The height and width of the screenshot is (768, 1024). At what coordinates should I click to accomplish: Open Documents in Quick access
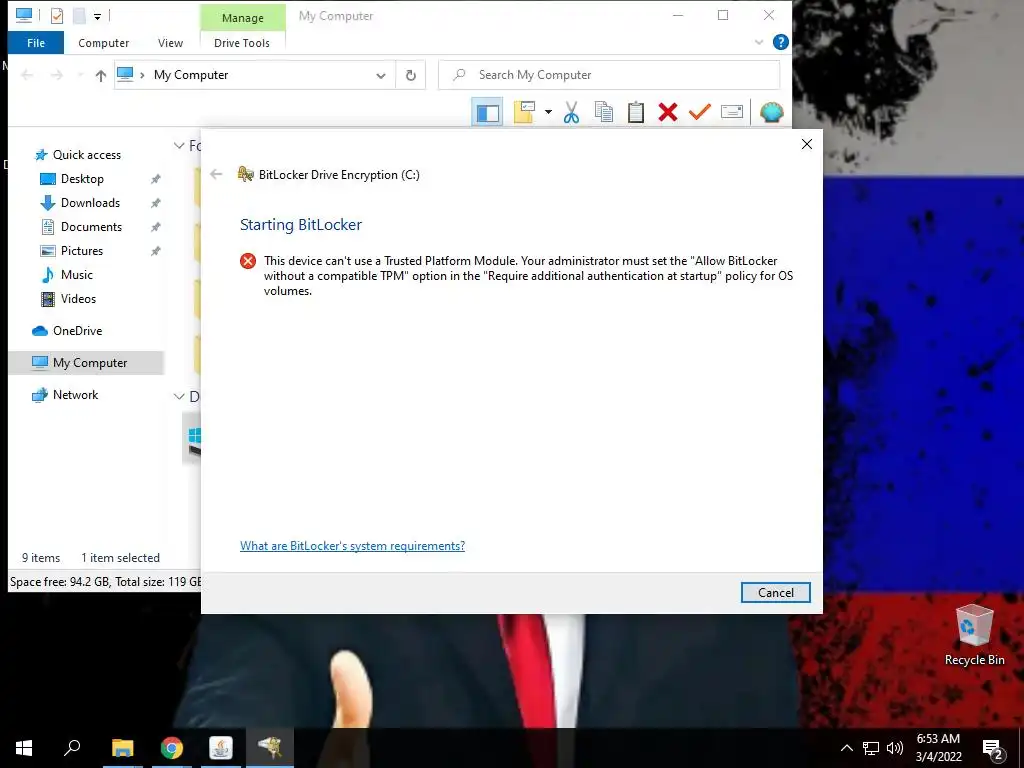pos(91,227)
